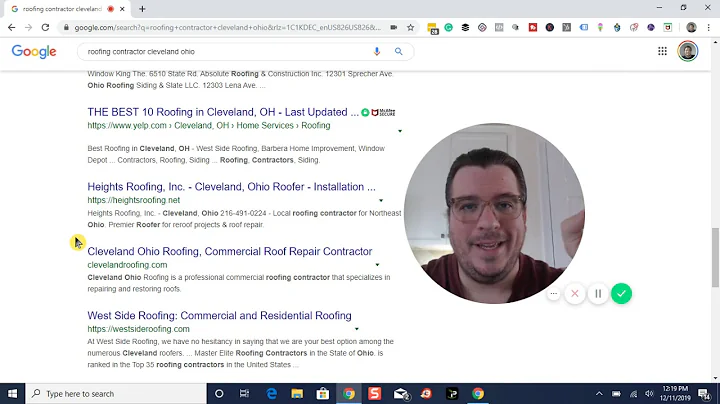Click the webcam bubble video preview

click(494, 213)
